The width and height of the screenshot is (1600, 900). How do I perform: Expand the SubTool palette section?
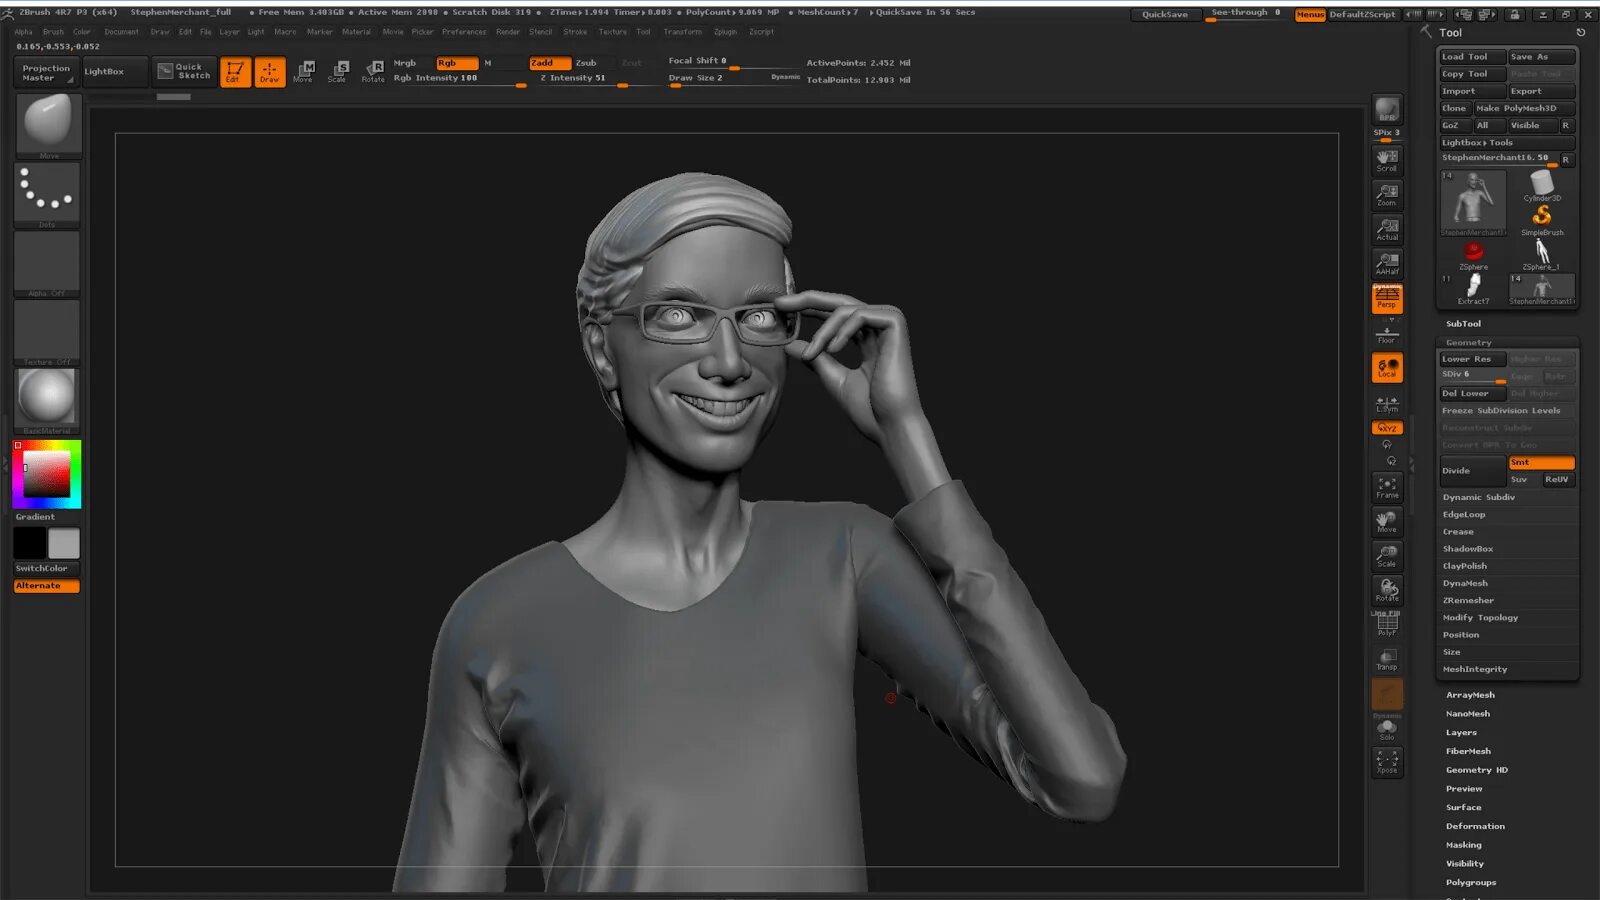point(1463,324)
